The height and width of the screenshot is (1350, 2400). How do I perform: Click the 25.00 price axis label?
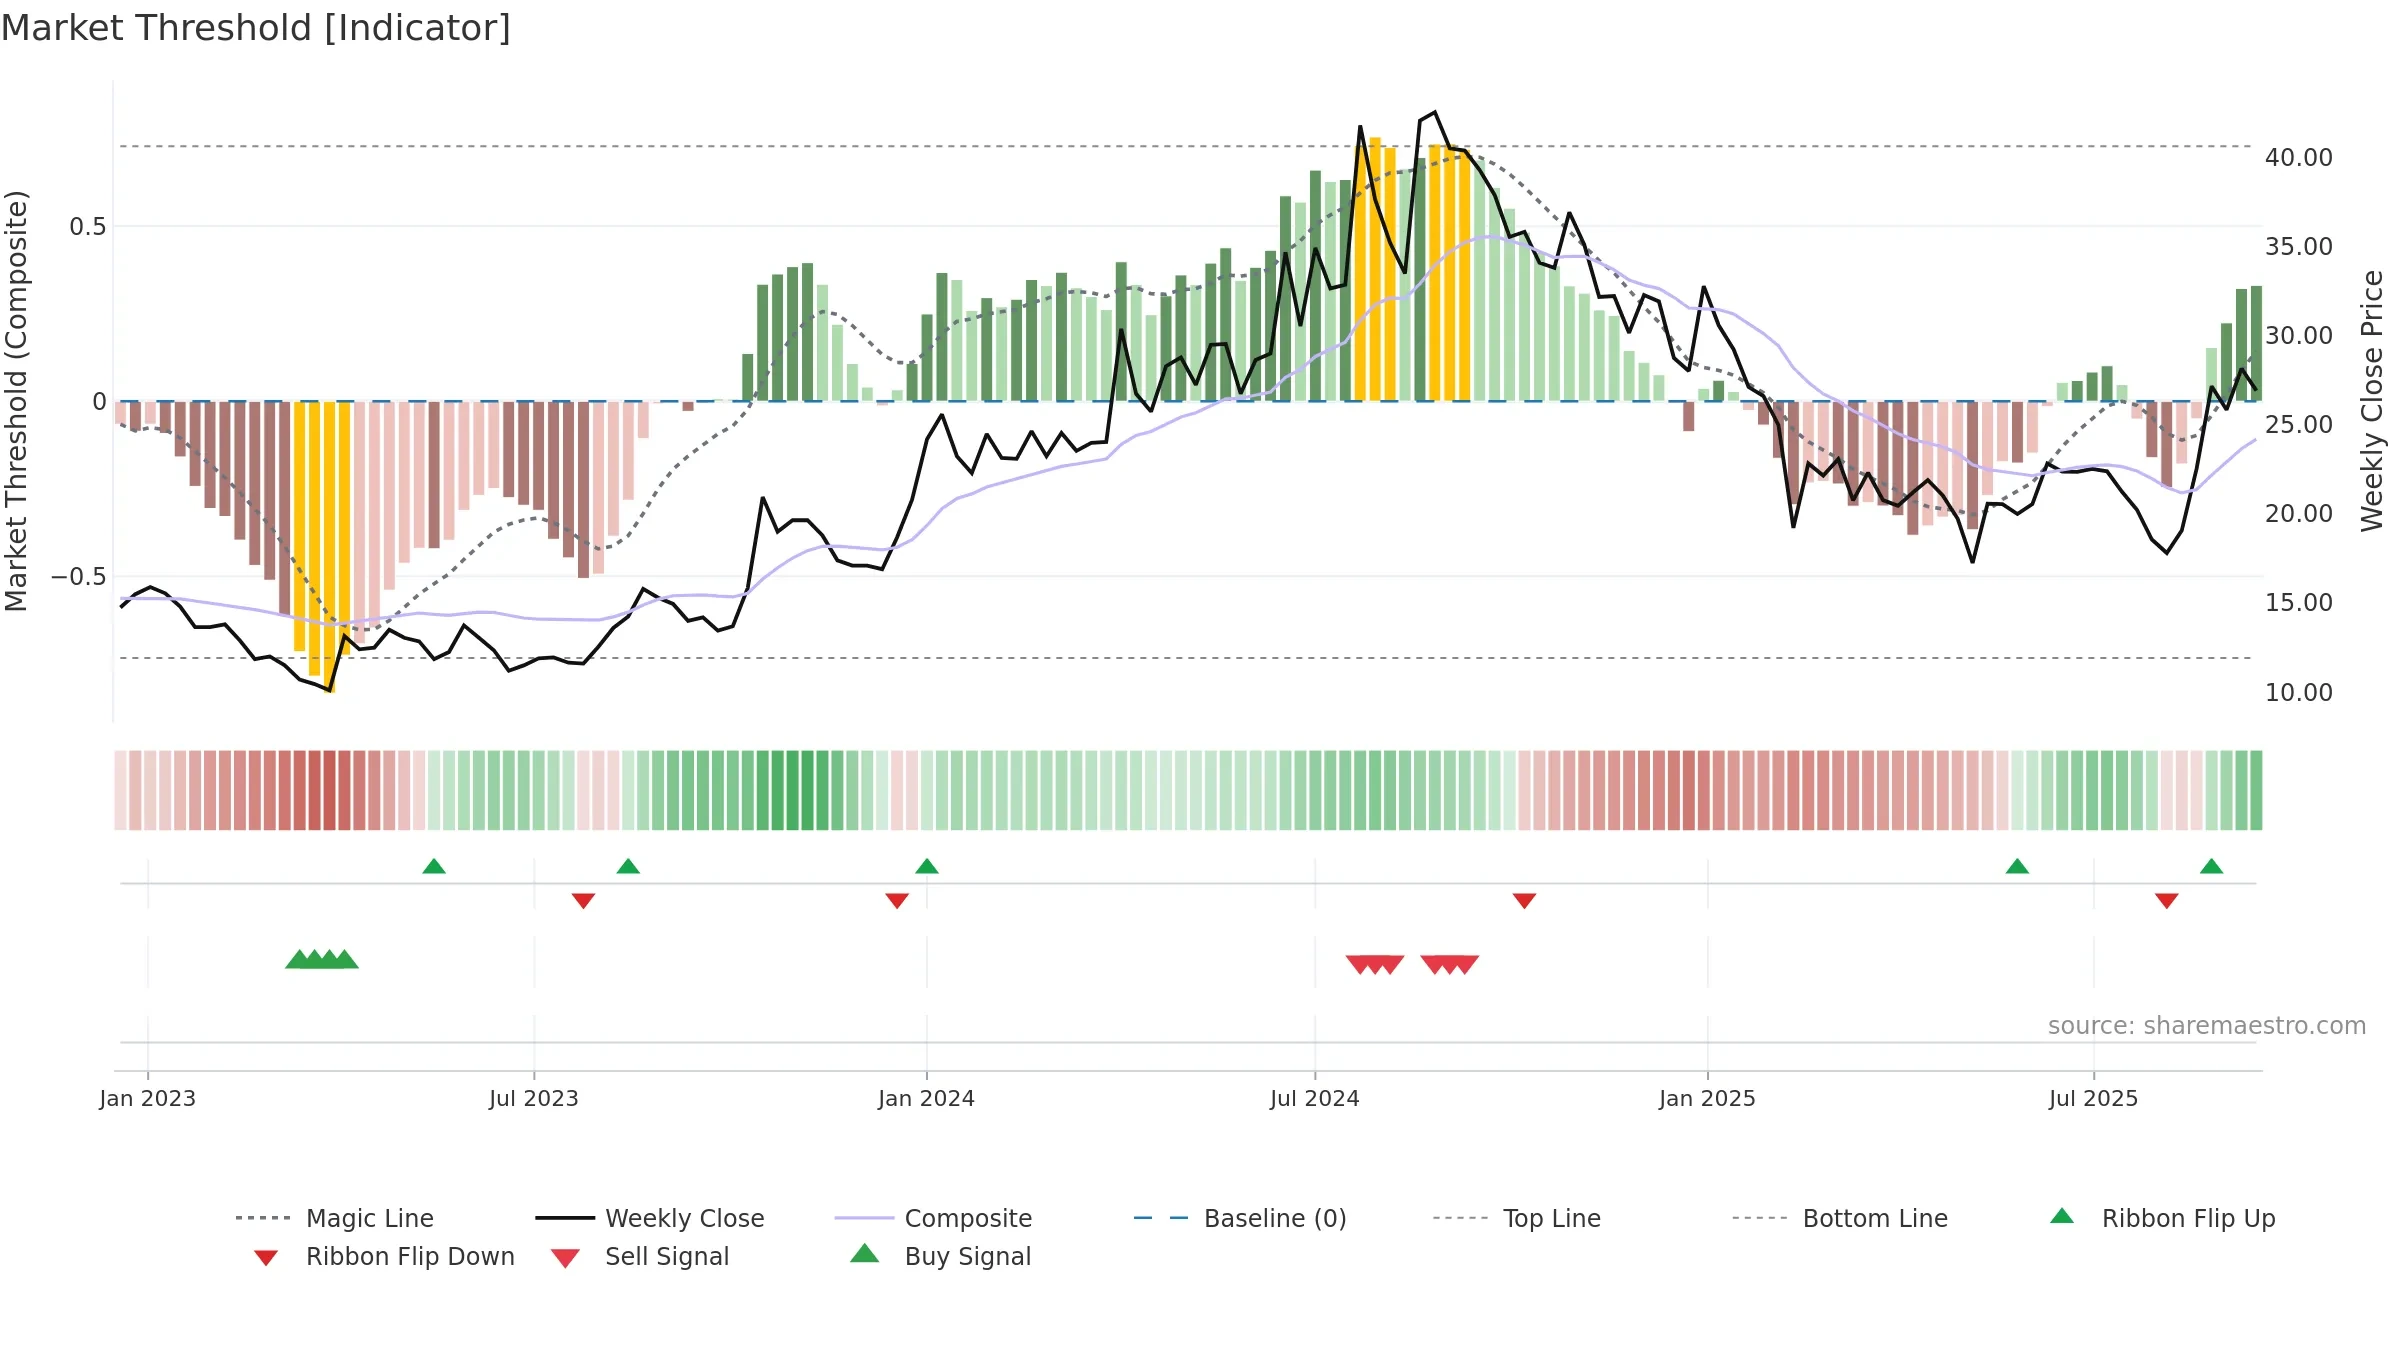tap(2299, 425)
